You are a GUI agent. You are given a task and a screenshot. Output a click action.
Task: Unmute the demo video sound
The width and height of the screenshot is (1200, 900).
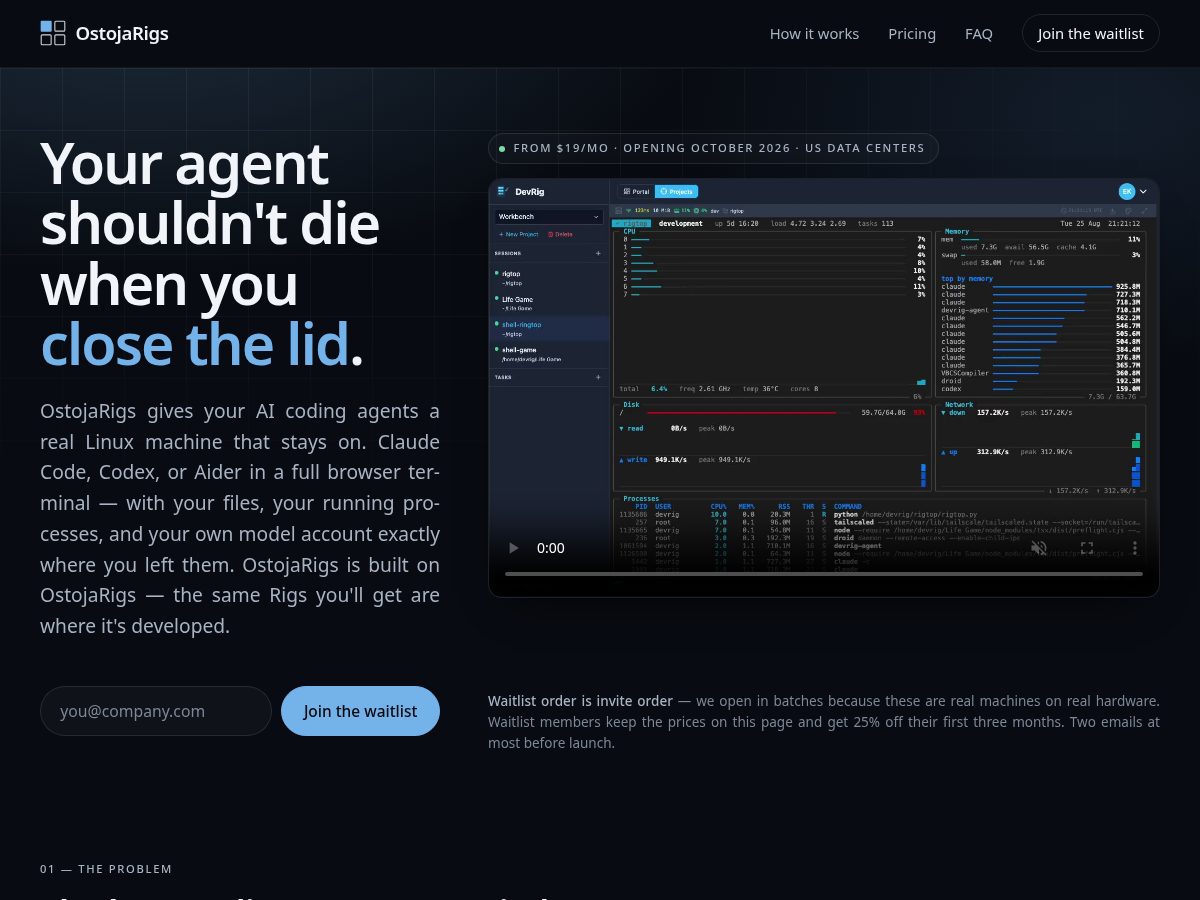[1039, 548]
